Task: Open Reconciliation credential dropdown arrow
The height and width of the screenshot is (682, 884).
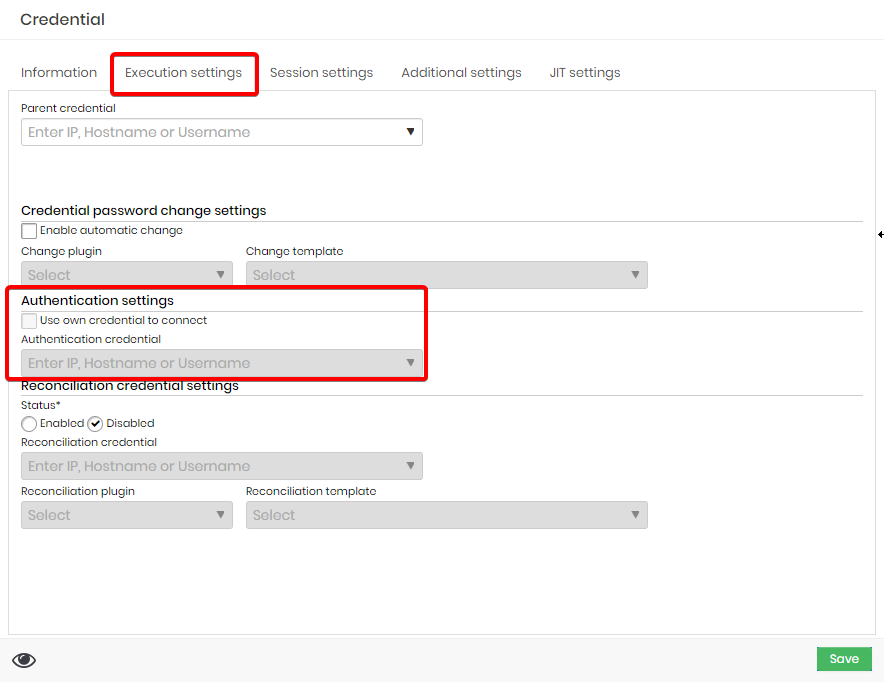Action: [410, 466]
